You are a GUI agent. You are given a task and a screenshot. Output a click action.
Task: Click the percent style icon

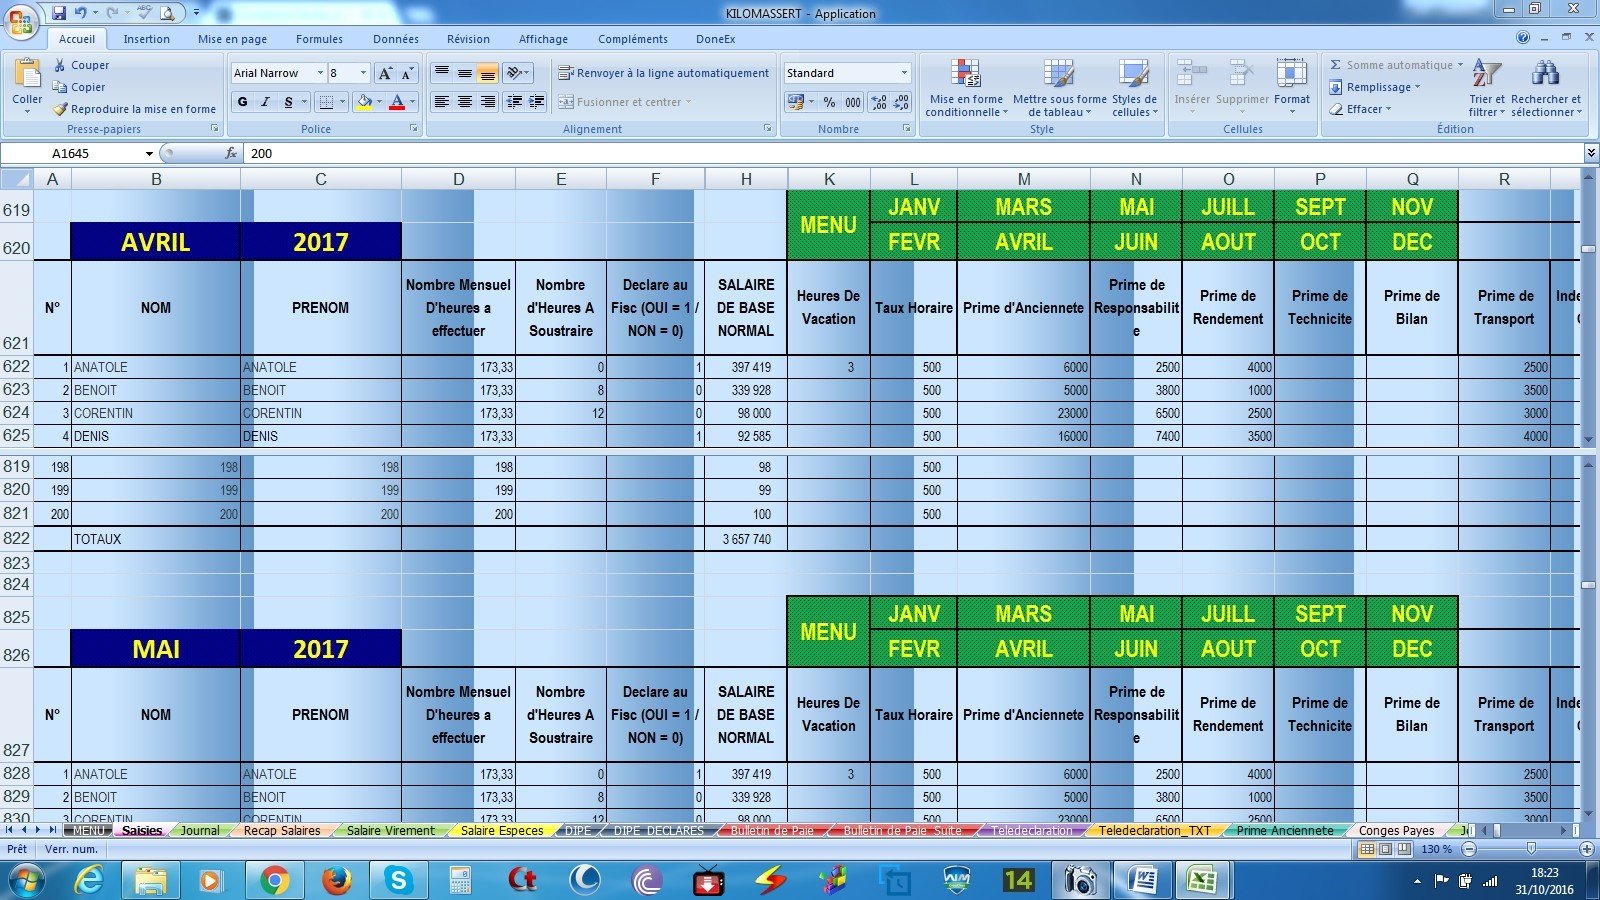pos(829,102)
